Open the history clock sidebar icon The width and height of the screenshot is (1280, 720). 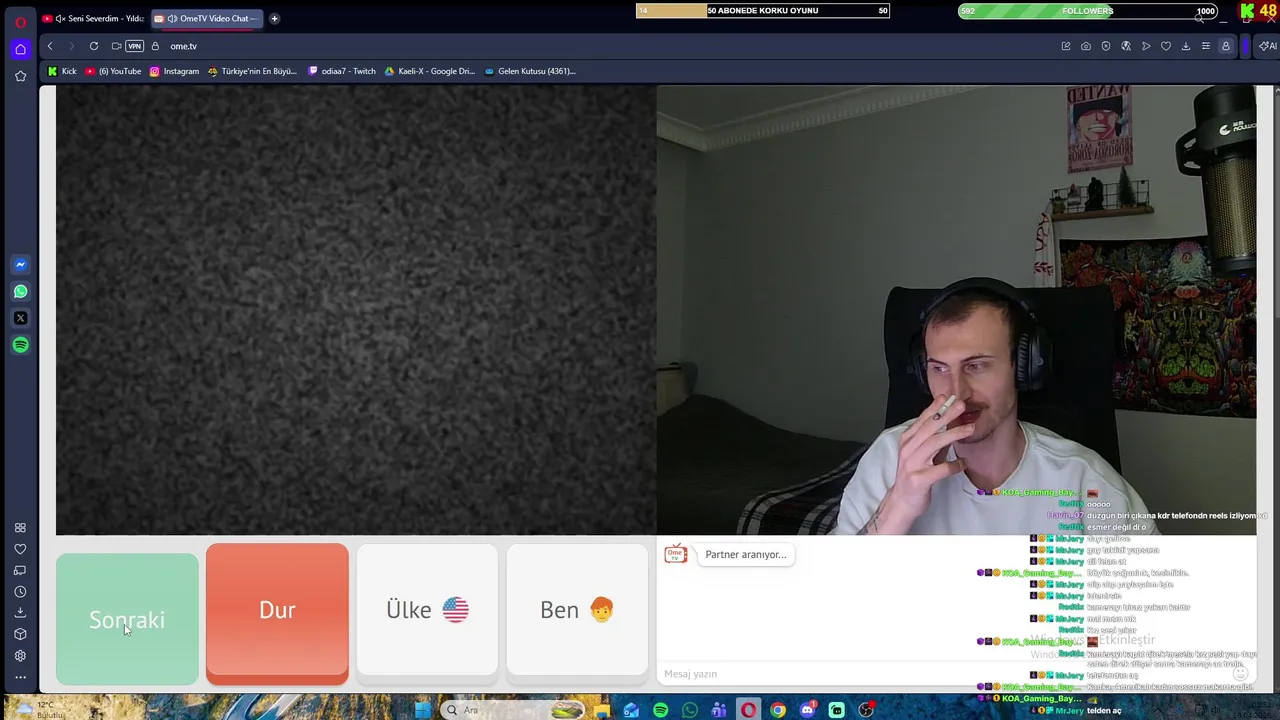point(20,592)
